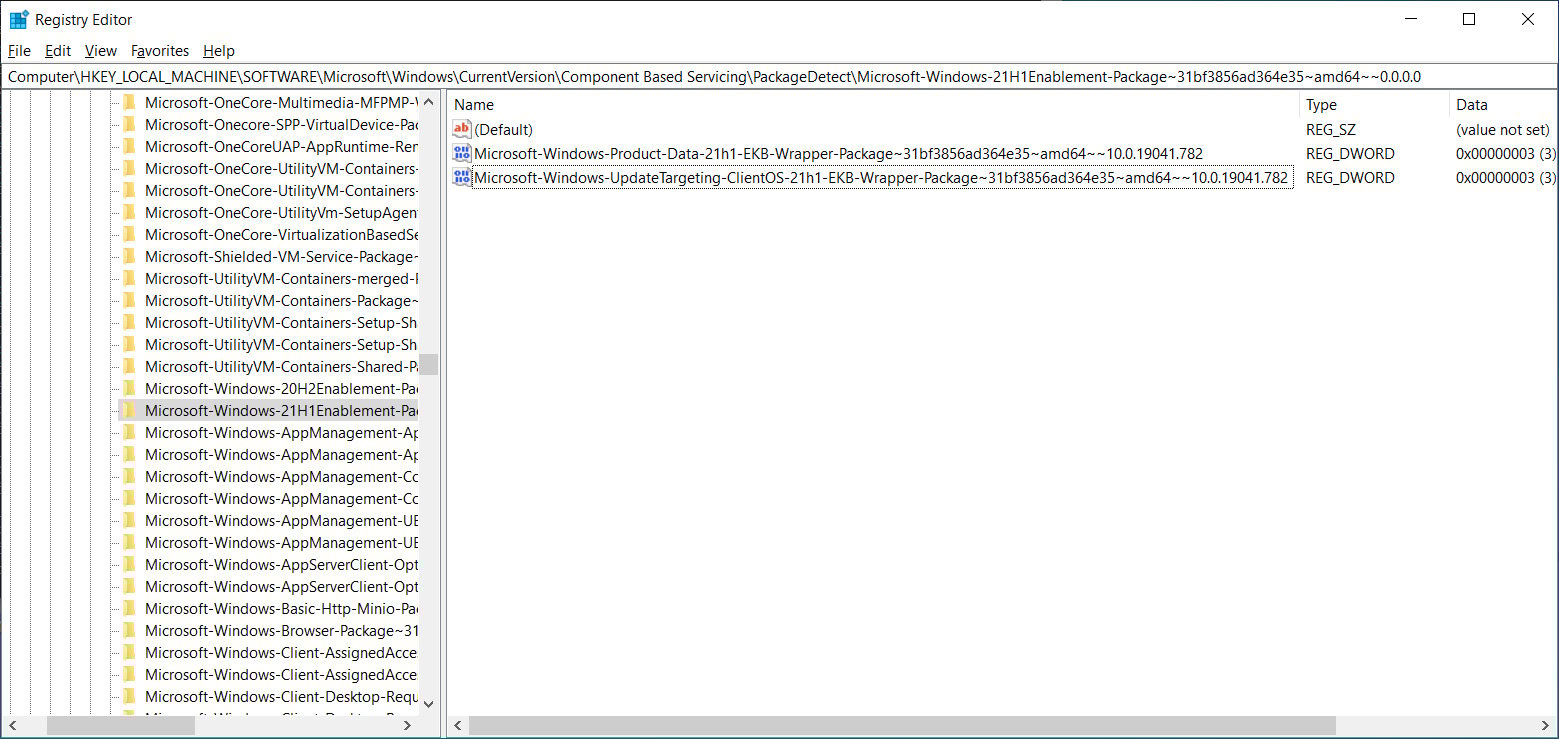Click REG_DWORD type in the Product-Data row

point(1350,153)
